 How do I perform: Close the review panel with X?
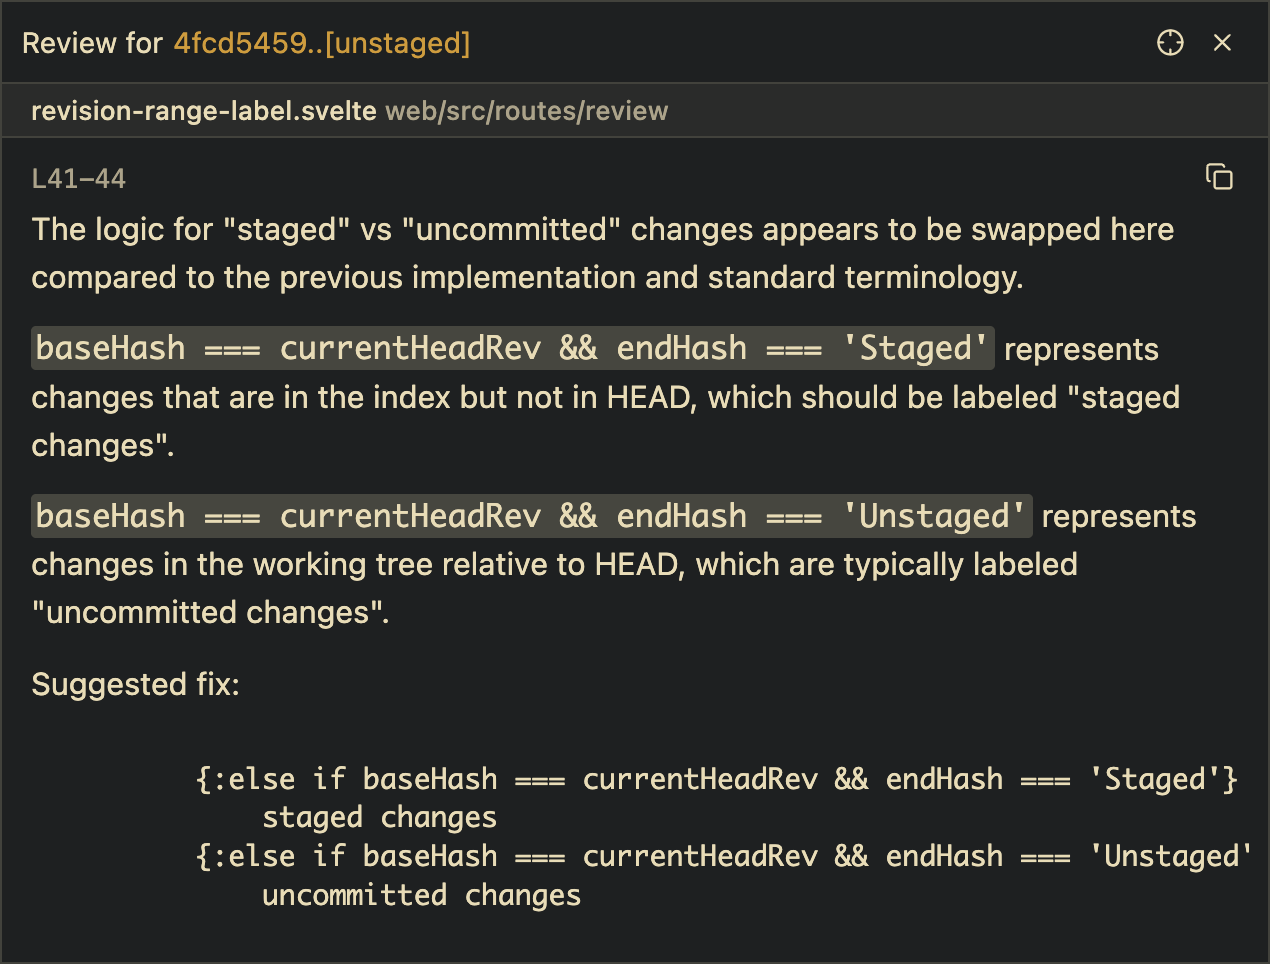click(x=1222, y=43)
